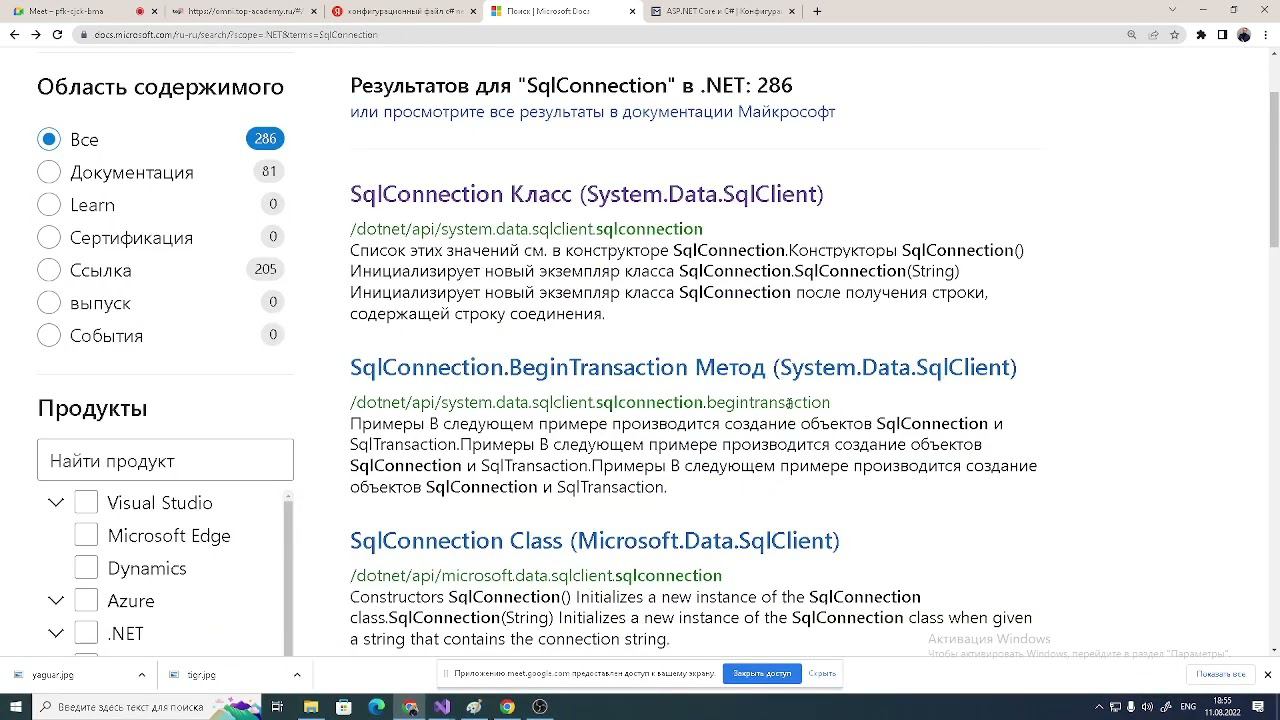Open the paint palette app on the taskbar

[474, 707]
